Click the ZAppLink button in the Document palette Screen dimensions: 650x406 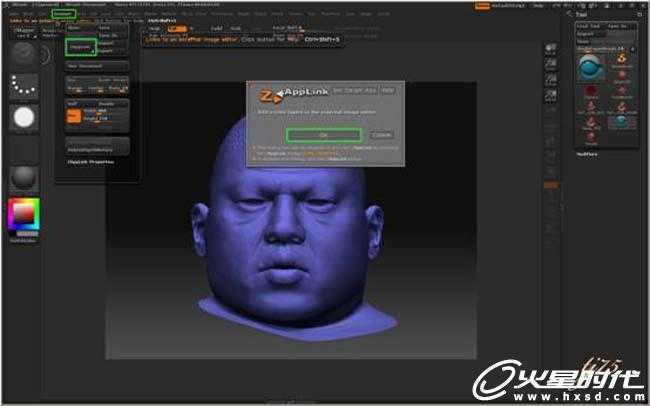point(80,47)
